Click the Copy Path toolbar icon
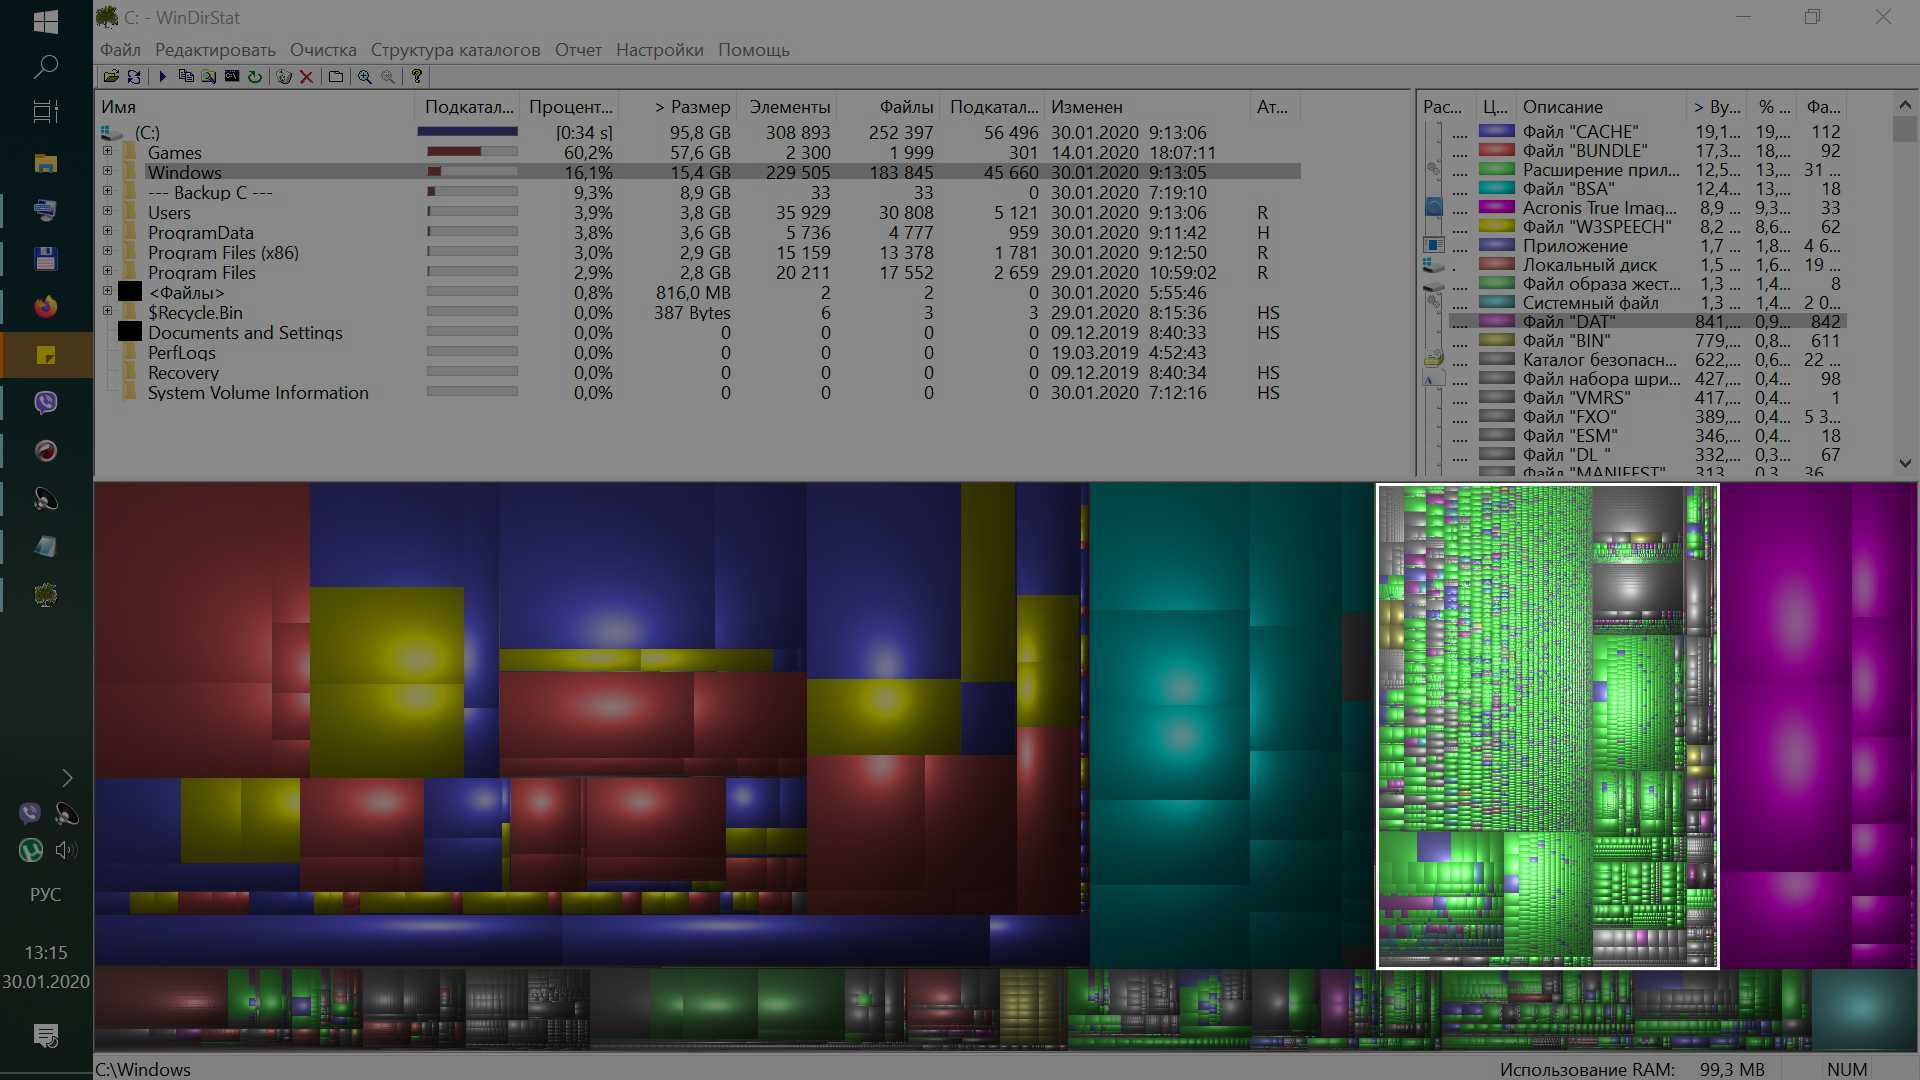Viewport: 1920px width, 1080px height. (x=186, y=76)
